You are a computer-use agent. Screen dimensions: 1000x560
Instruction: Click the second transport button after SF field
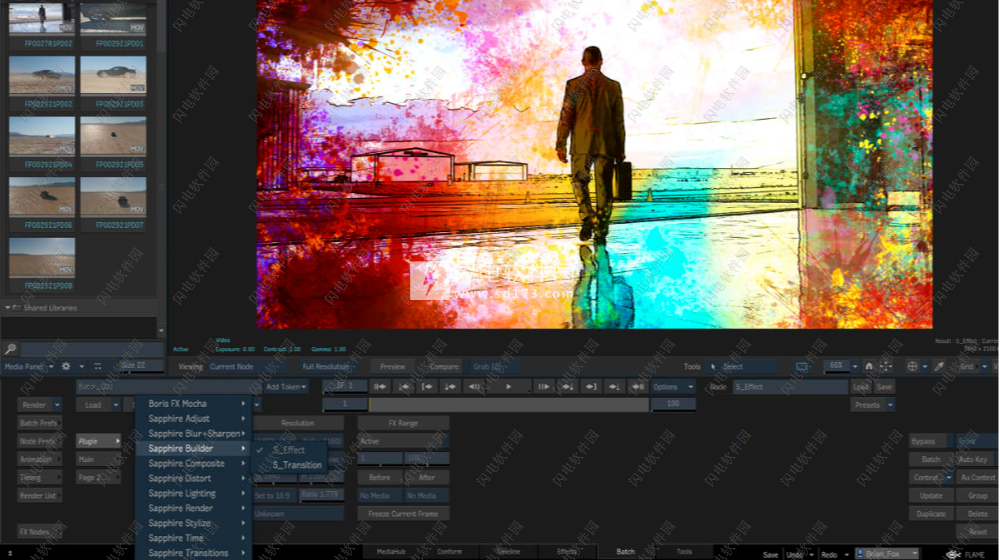point(404,387)
